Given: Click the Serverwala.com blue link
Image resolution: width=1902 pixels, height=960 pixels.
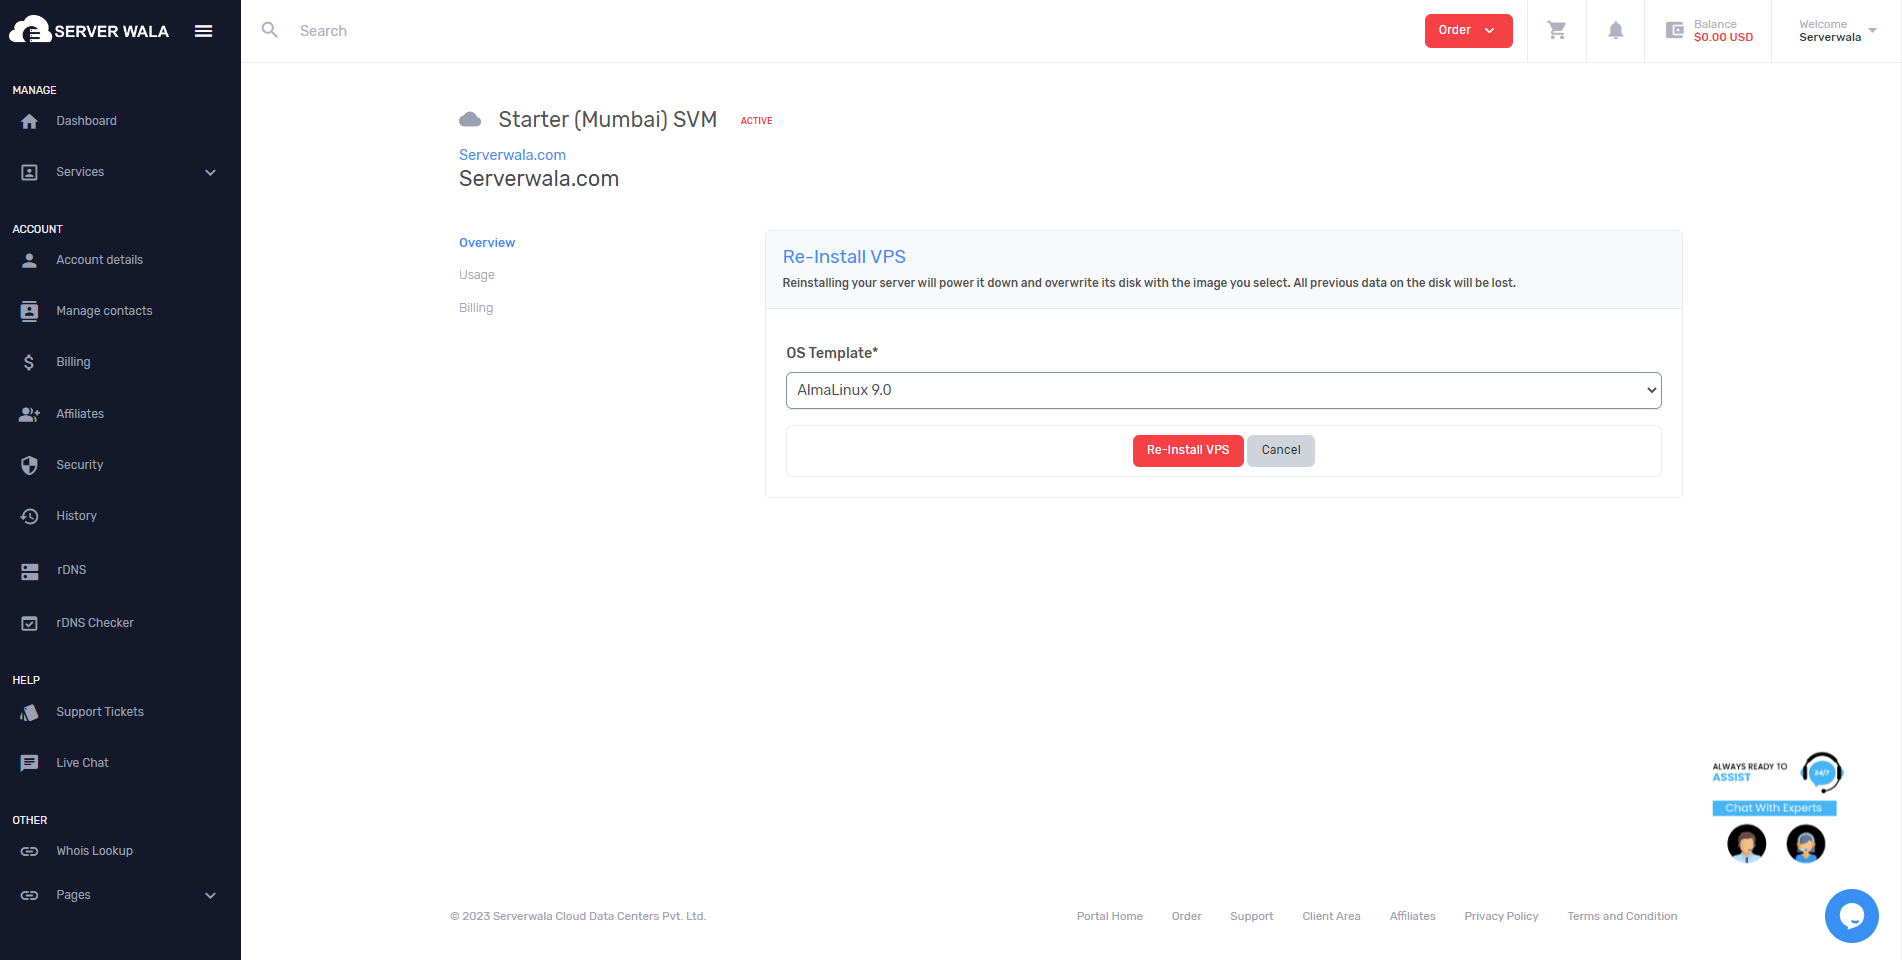Looking at the screenshot, I should 512,155.
